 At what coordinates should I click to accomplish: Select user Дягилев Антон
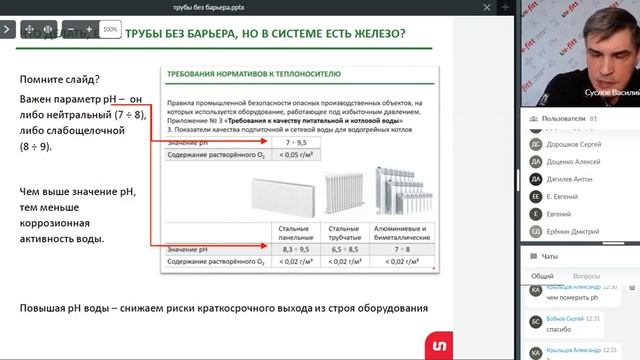(569, 179)
